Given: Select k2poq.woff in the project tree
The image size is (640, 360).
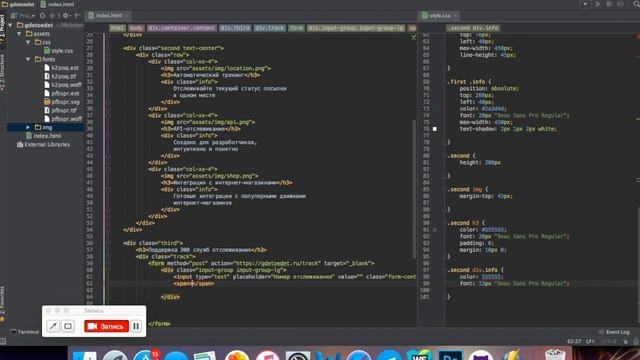Looking at the screenshot, I should tap(62, 85).
